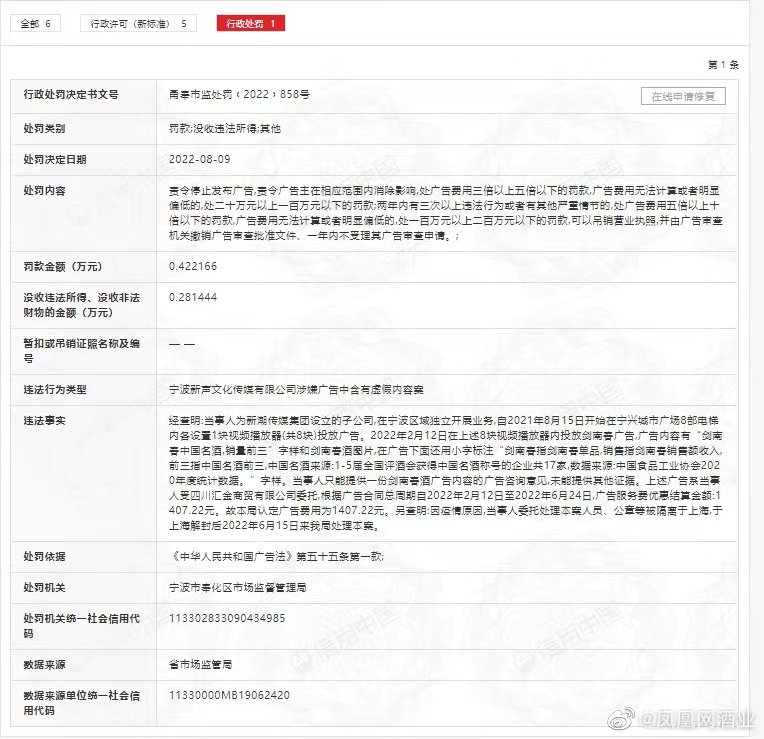Image resolution: width=764 pixels, height=739 pixels.
Task: Click the 罚款金额（万元） label
Action: point(63,266)
